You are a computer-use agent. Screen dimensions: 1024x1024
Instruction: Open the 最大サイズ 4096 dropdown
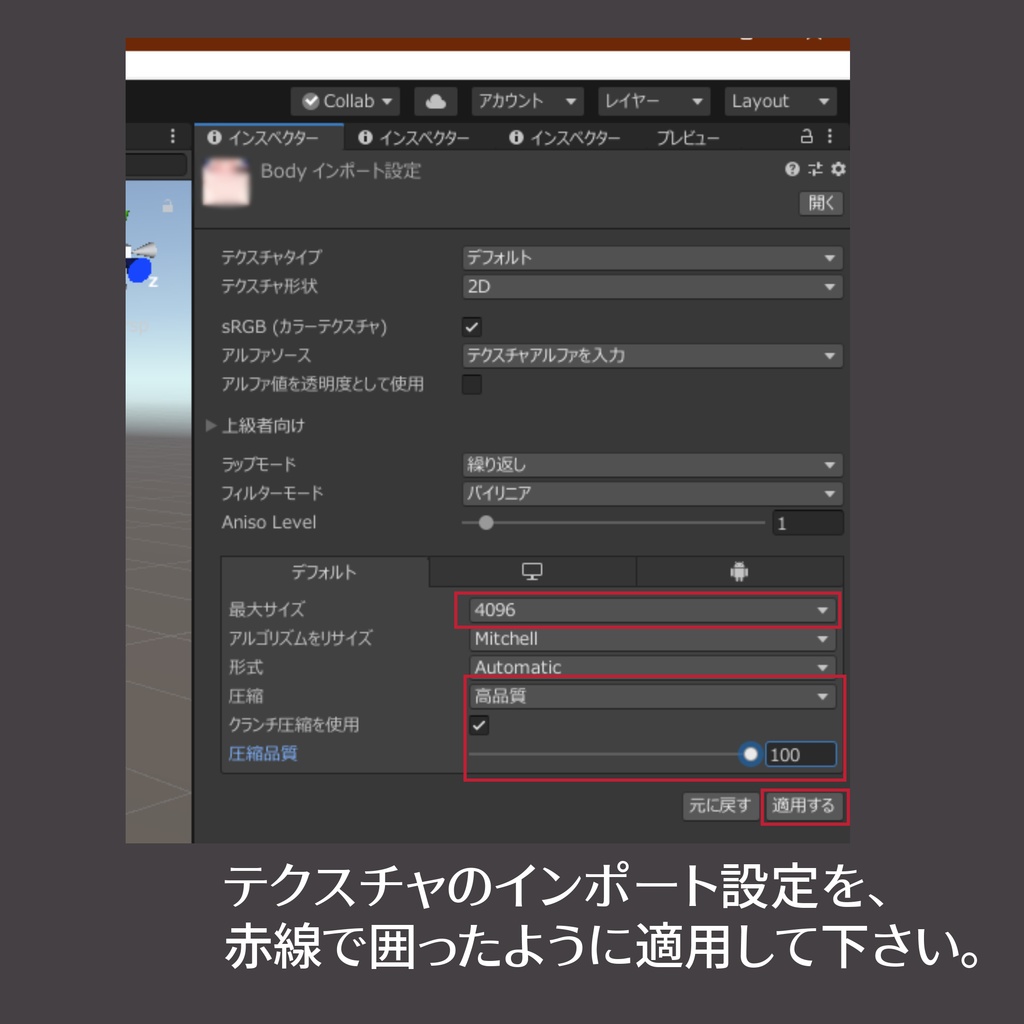pos(652,610)
